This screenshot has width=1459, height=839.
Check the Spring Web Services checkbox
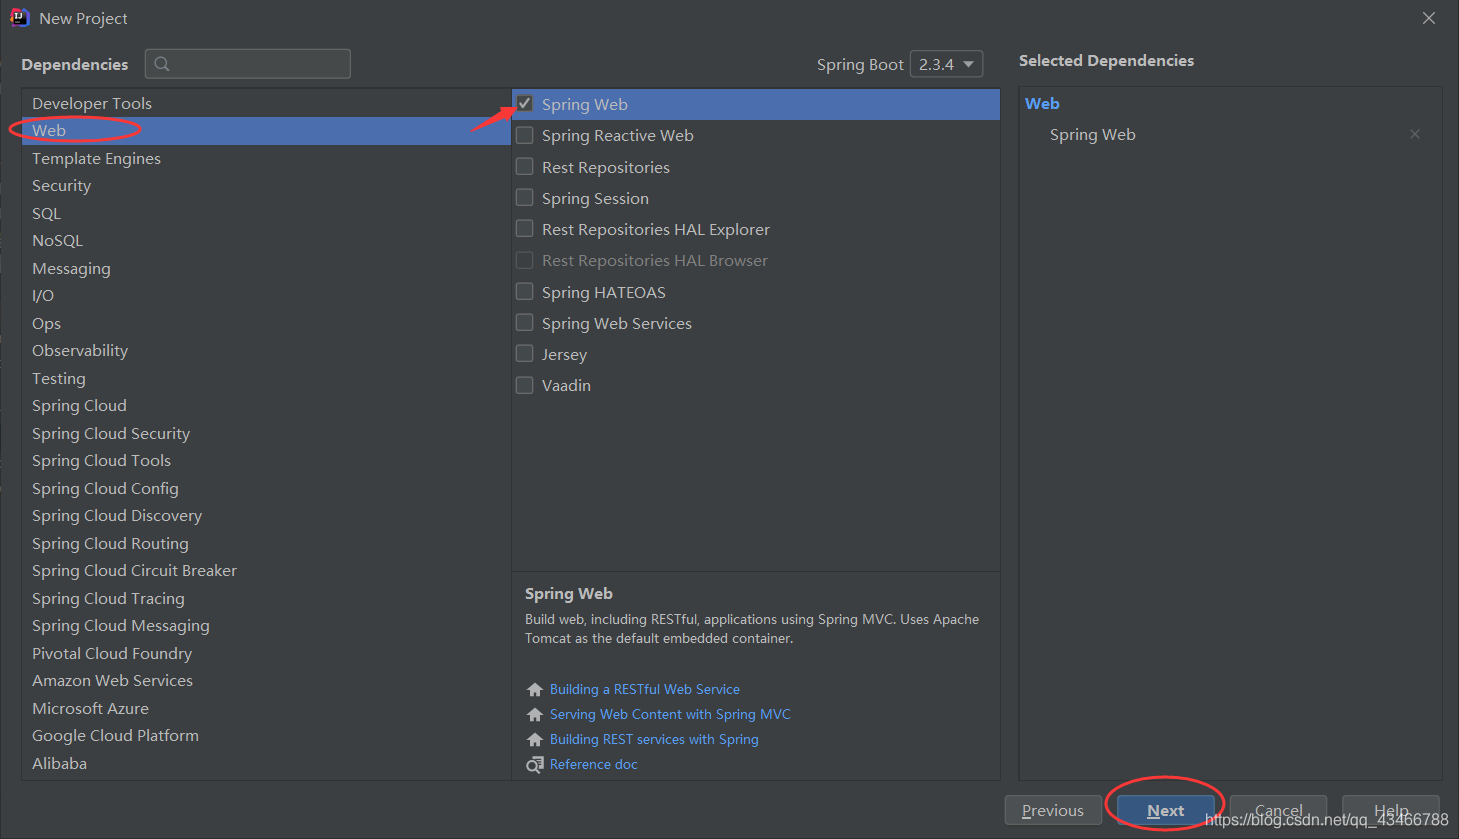click(524, 323)
